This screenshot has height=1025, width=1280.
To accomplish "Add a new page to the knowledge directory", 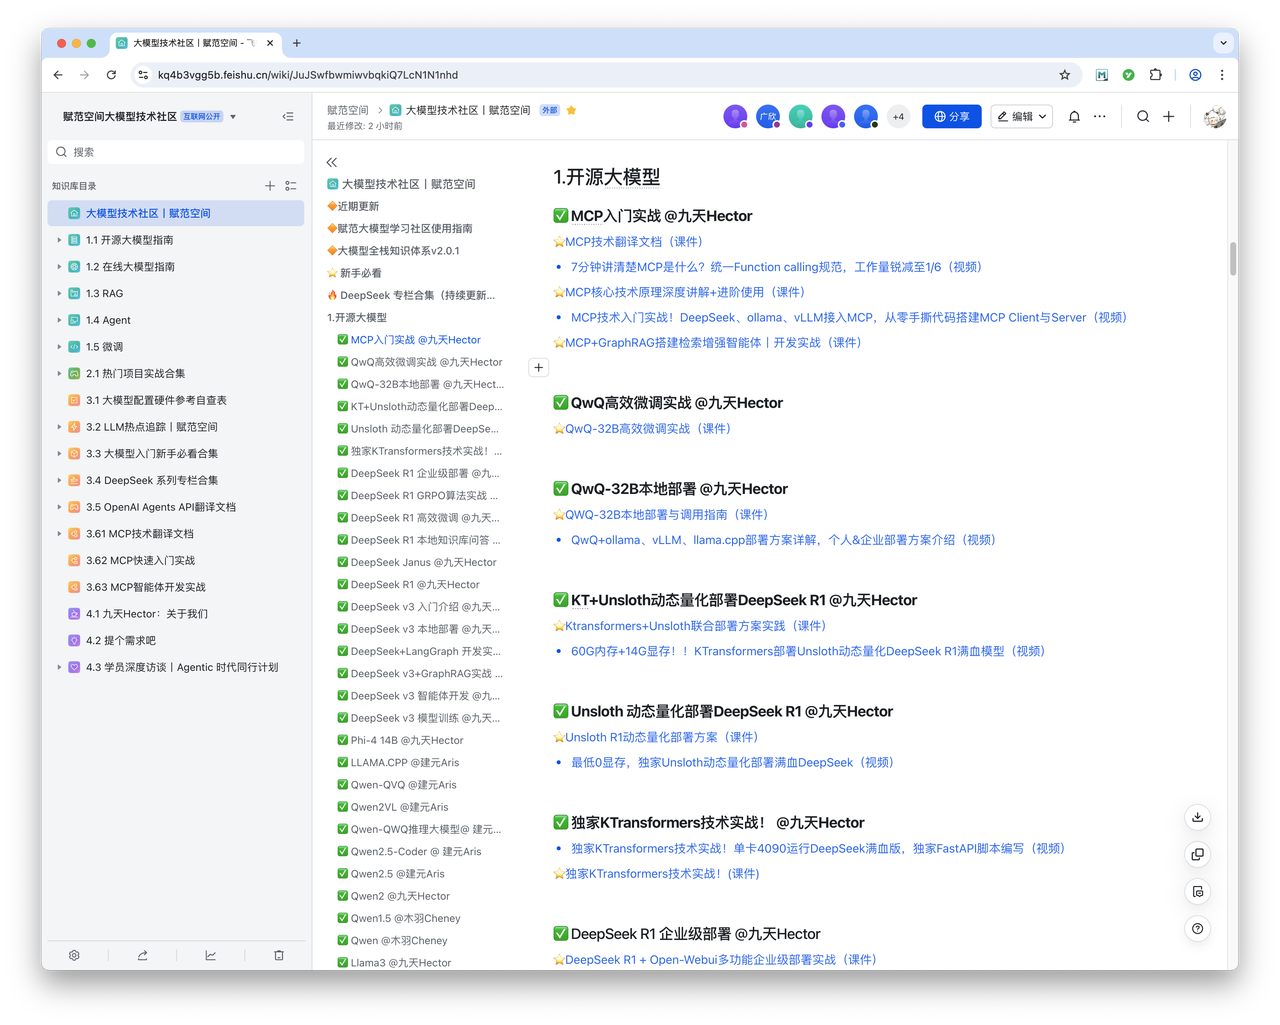I will (x=270, y=186).
